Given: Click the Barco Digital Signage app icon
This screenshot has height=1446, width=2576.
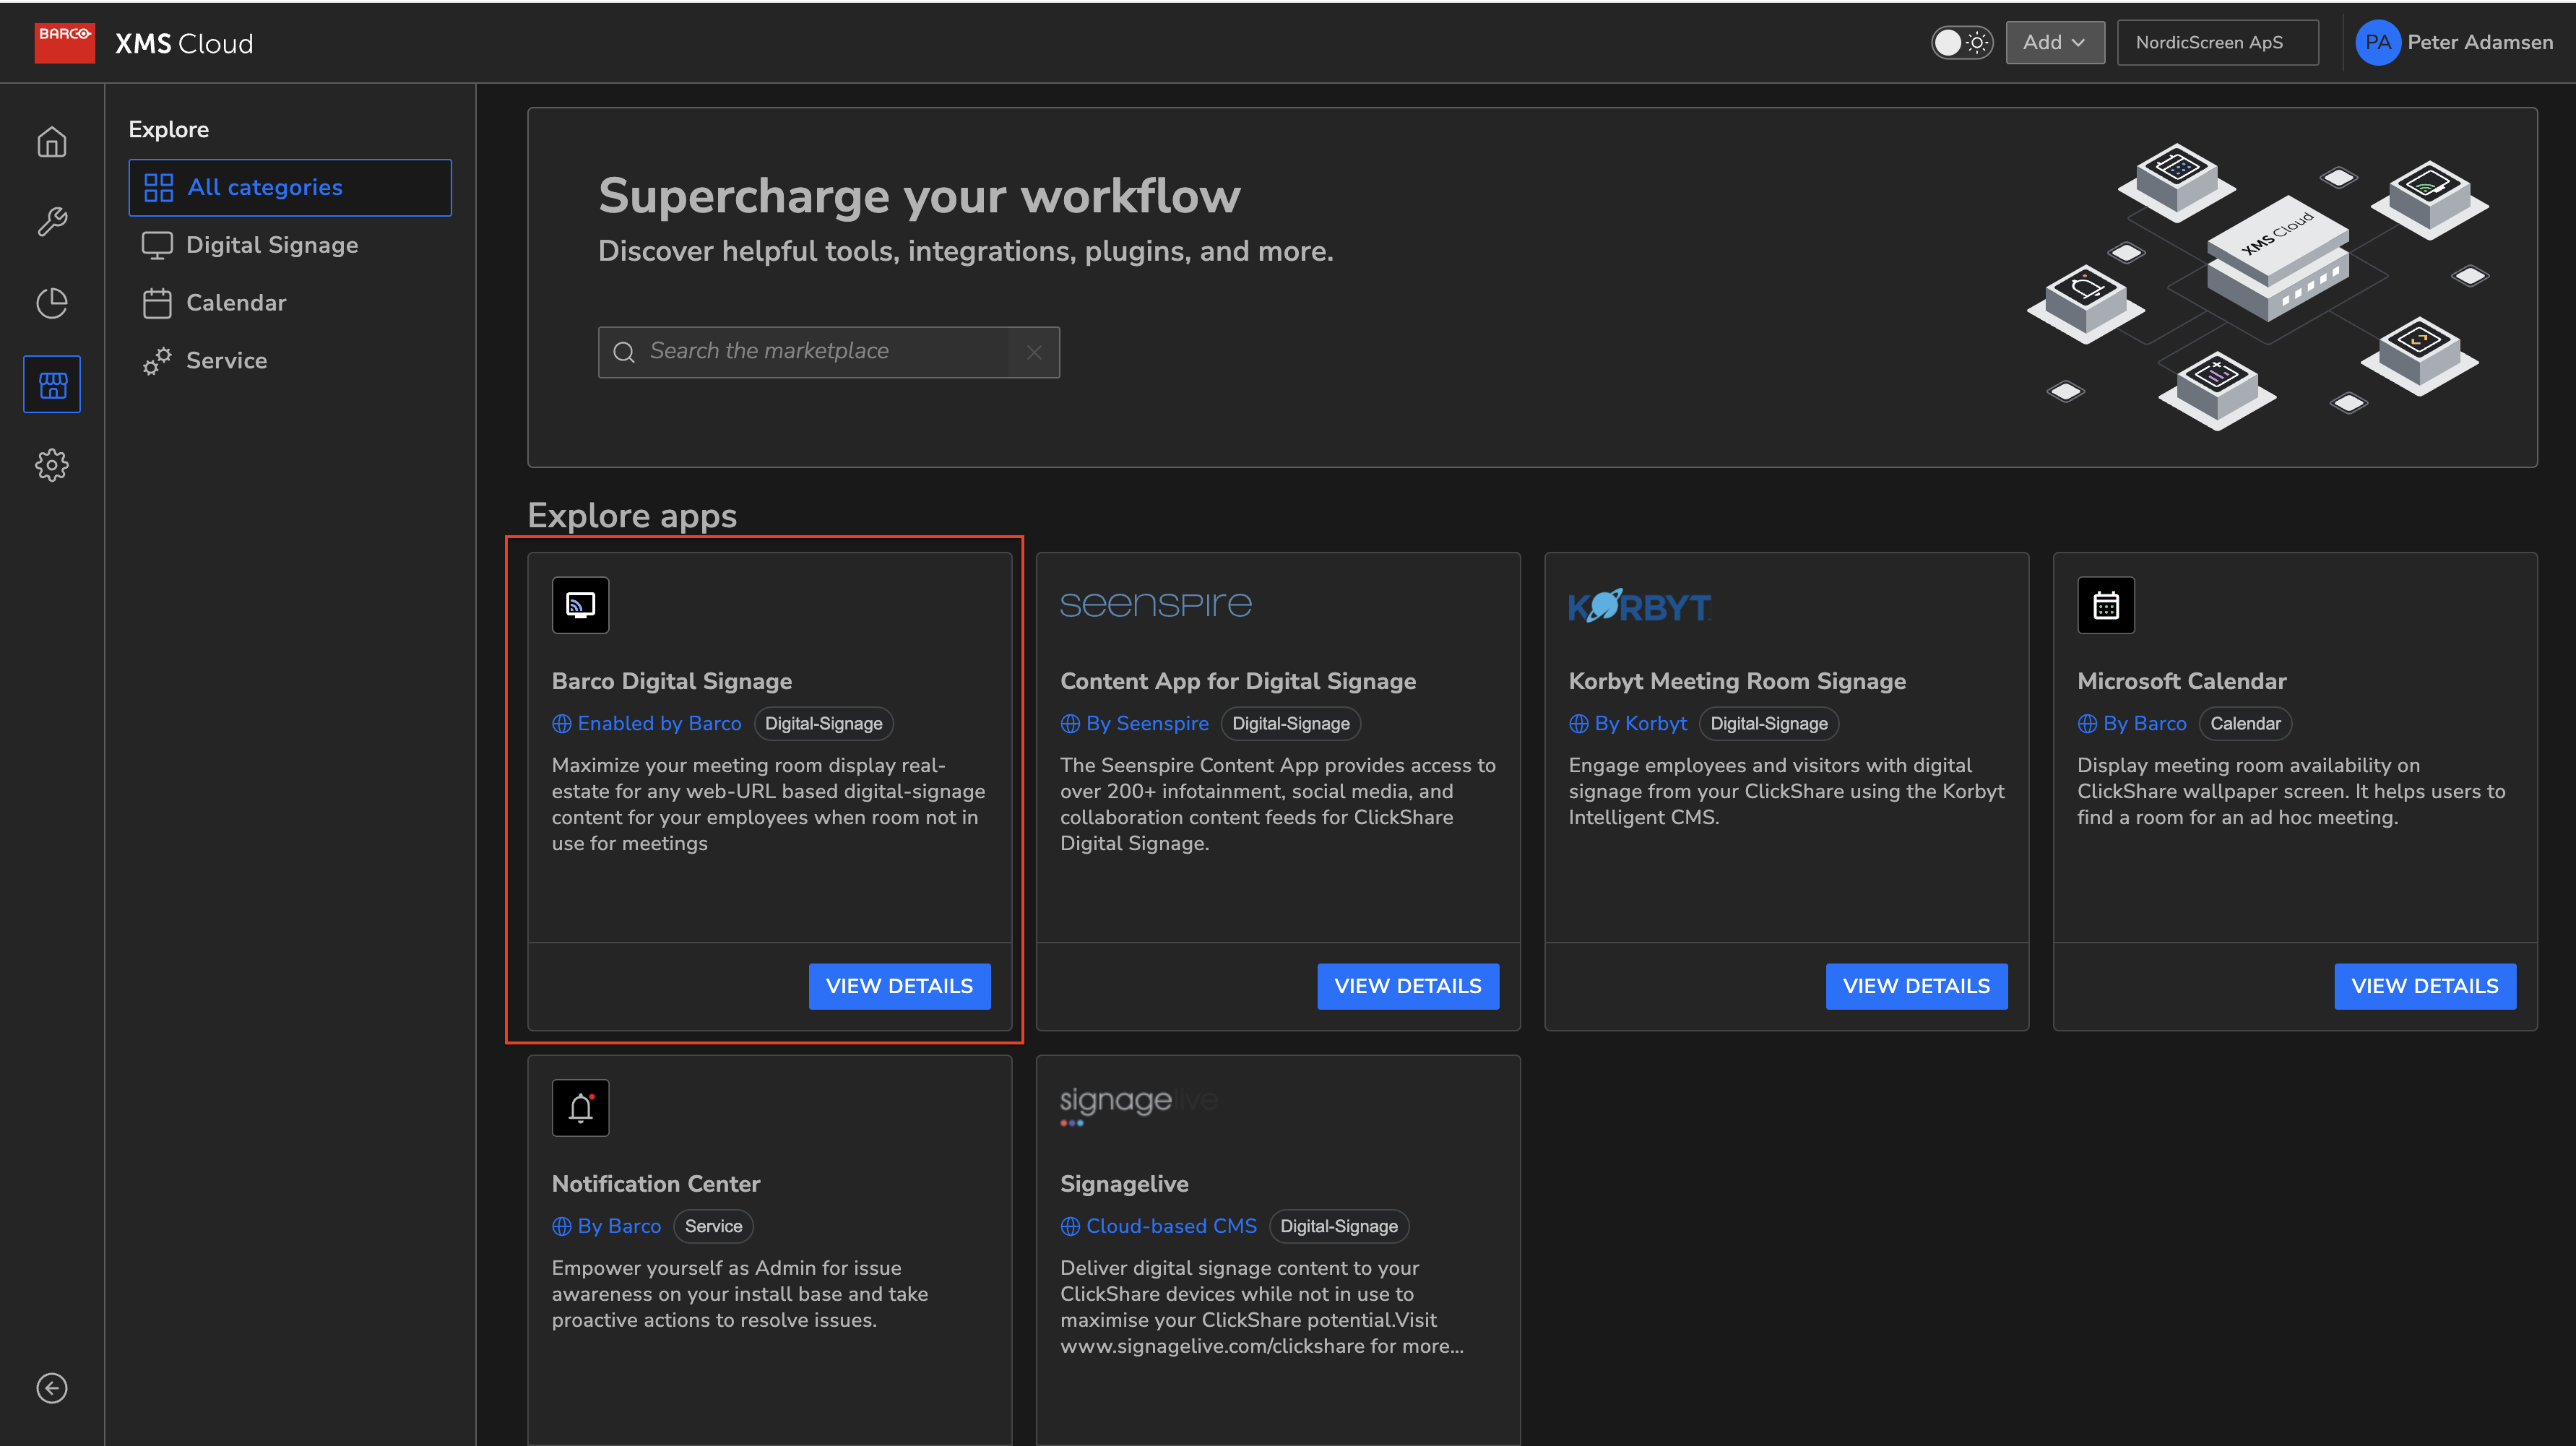Looking at the screenshot, I should [581, 605].
